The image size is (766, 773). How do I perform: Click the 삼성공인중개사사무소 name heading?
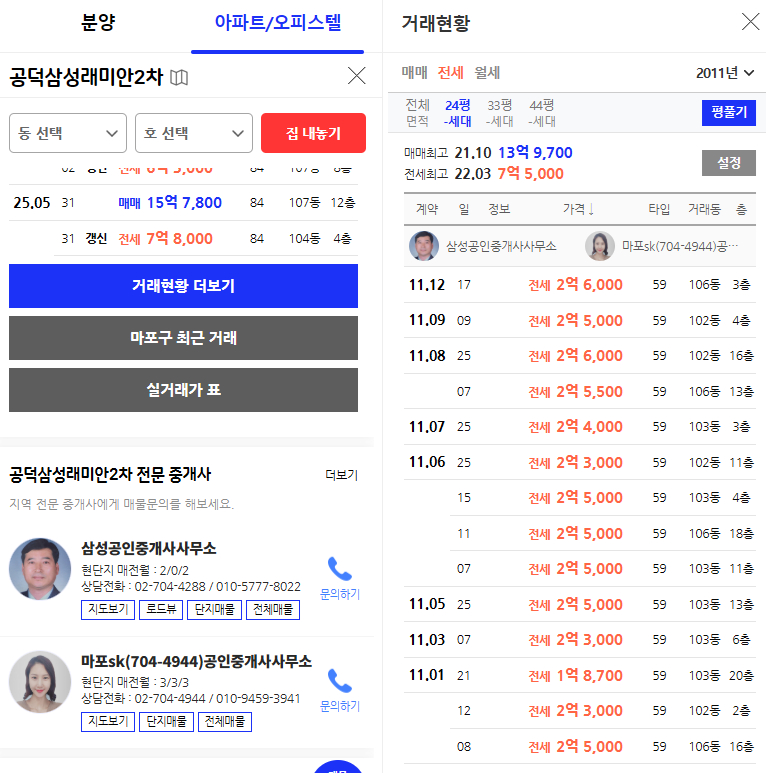tap(148, 548)
